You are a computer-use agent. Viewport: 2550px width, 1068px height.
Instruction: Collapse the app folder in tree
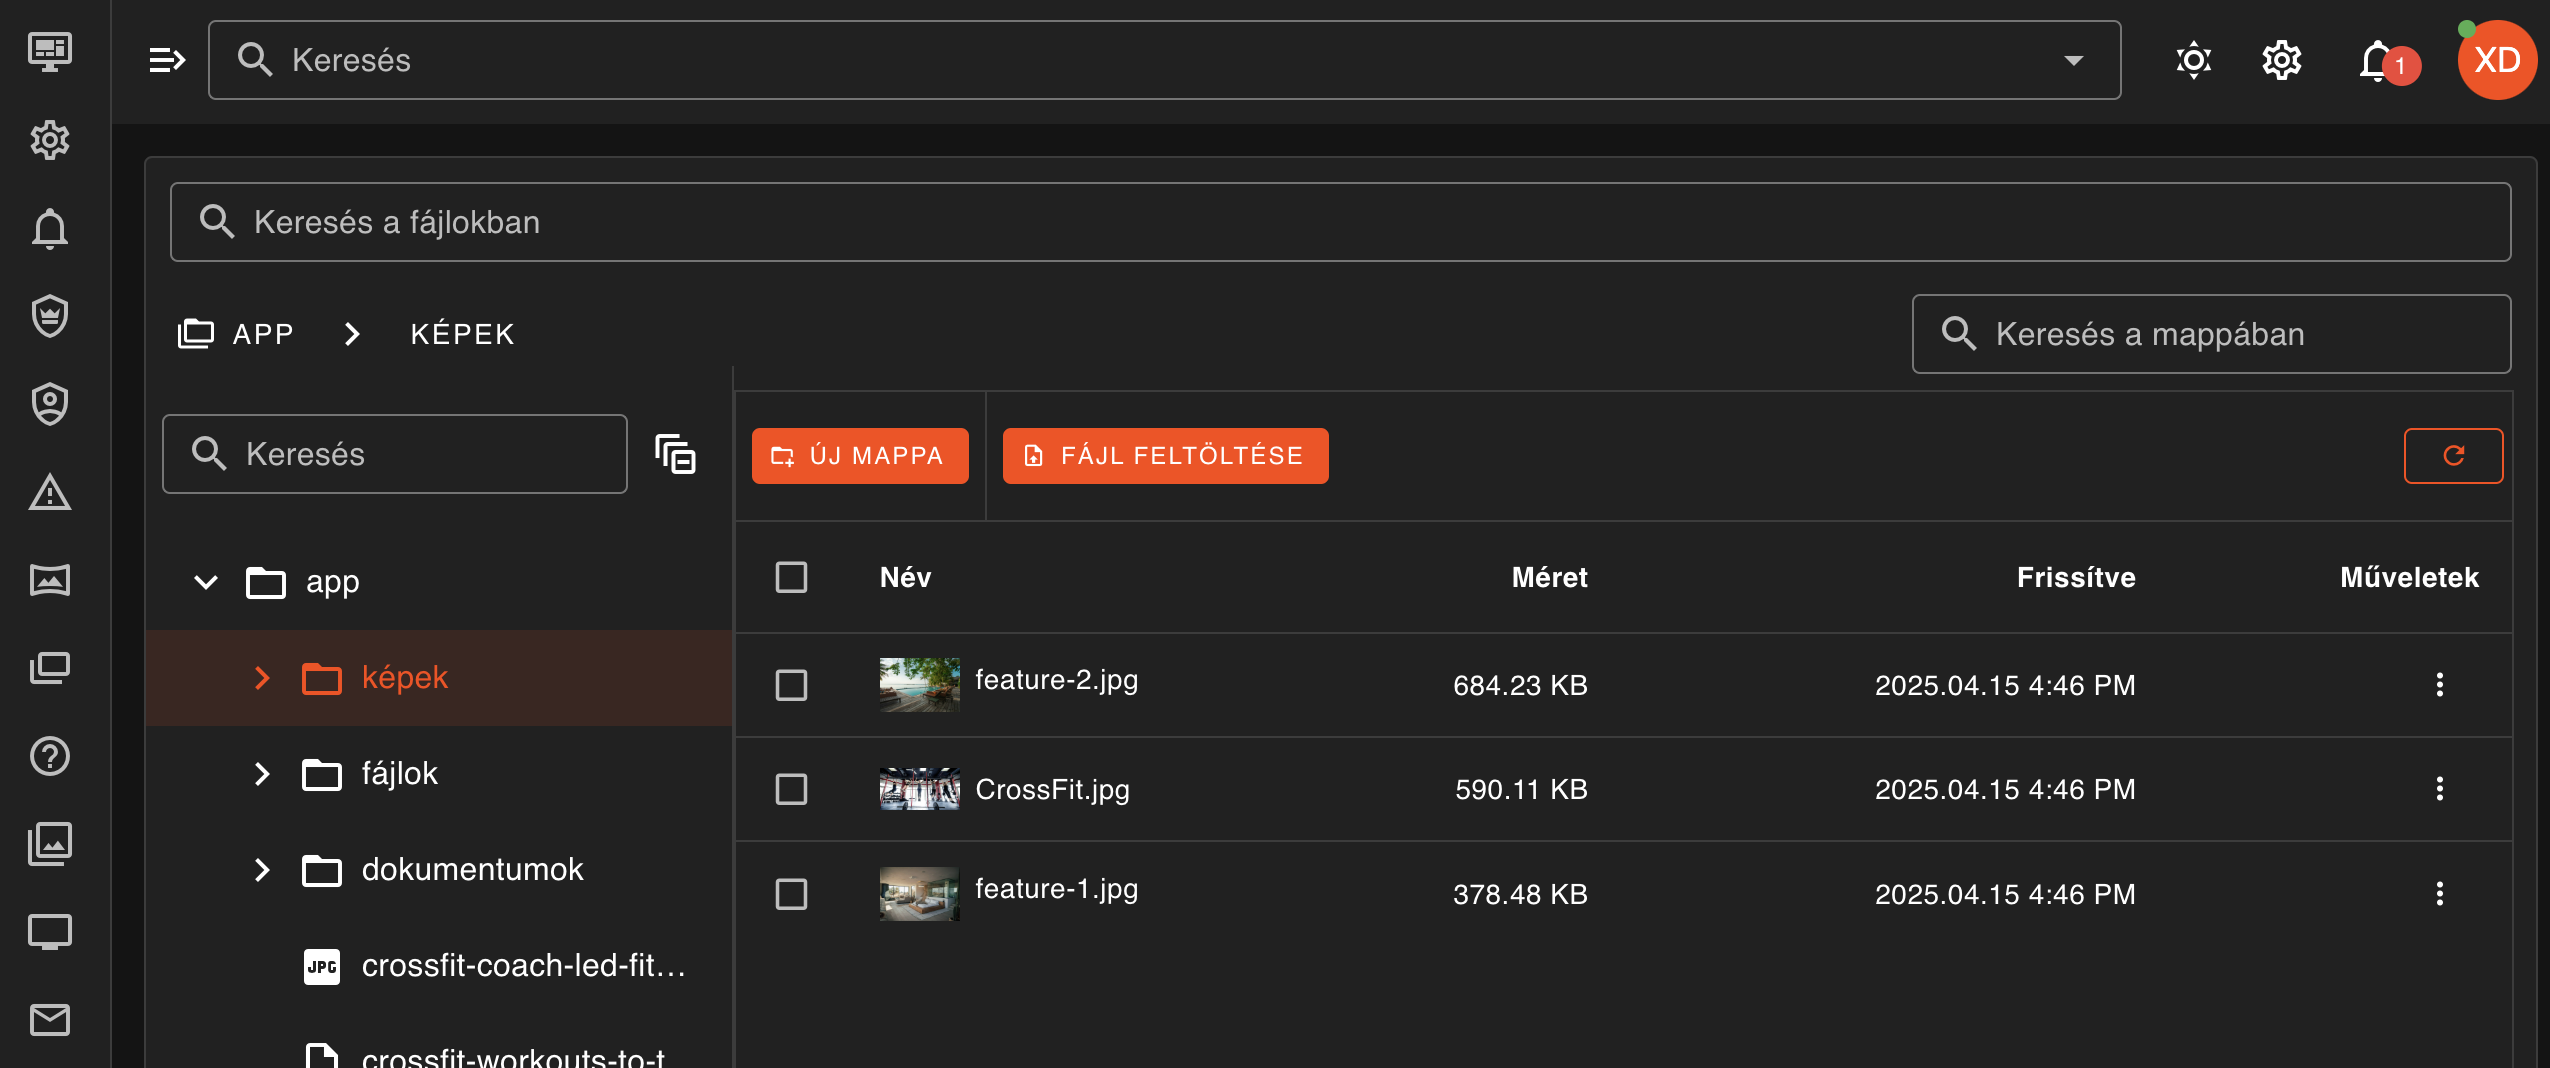[x=206, y=582]
